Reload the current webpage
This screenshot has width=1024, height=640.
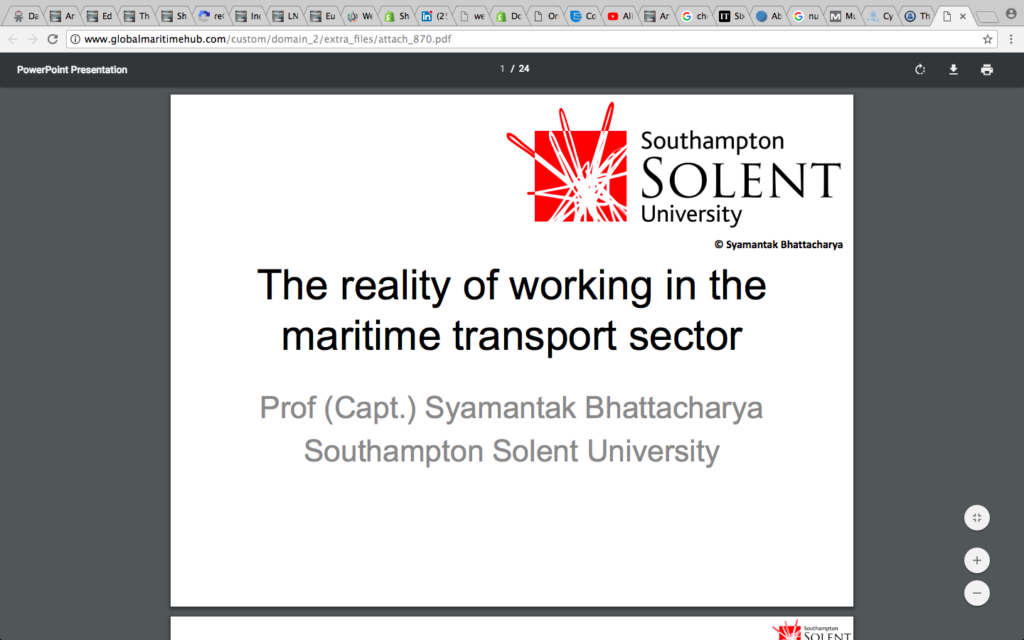pyautogui.click(x=52, y=39)
